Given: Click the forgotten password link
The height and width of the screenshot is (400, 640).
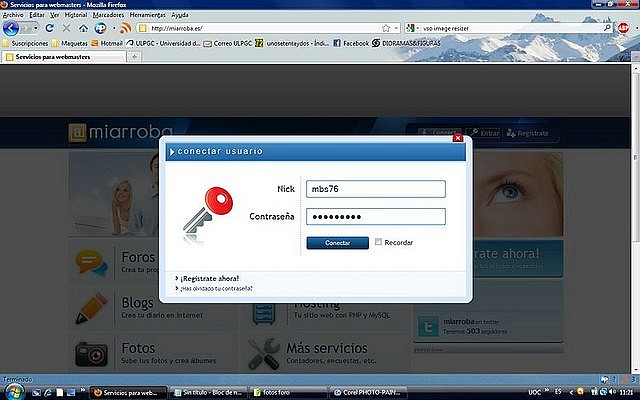Looking at the screenshot, I should (216, 288).
